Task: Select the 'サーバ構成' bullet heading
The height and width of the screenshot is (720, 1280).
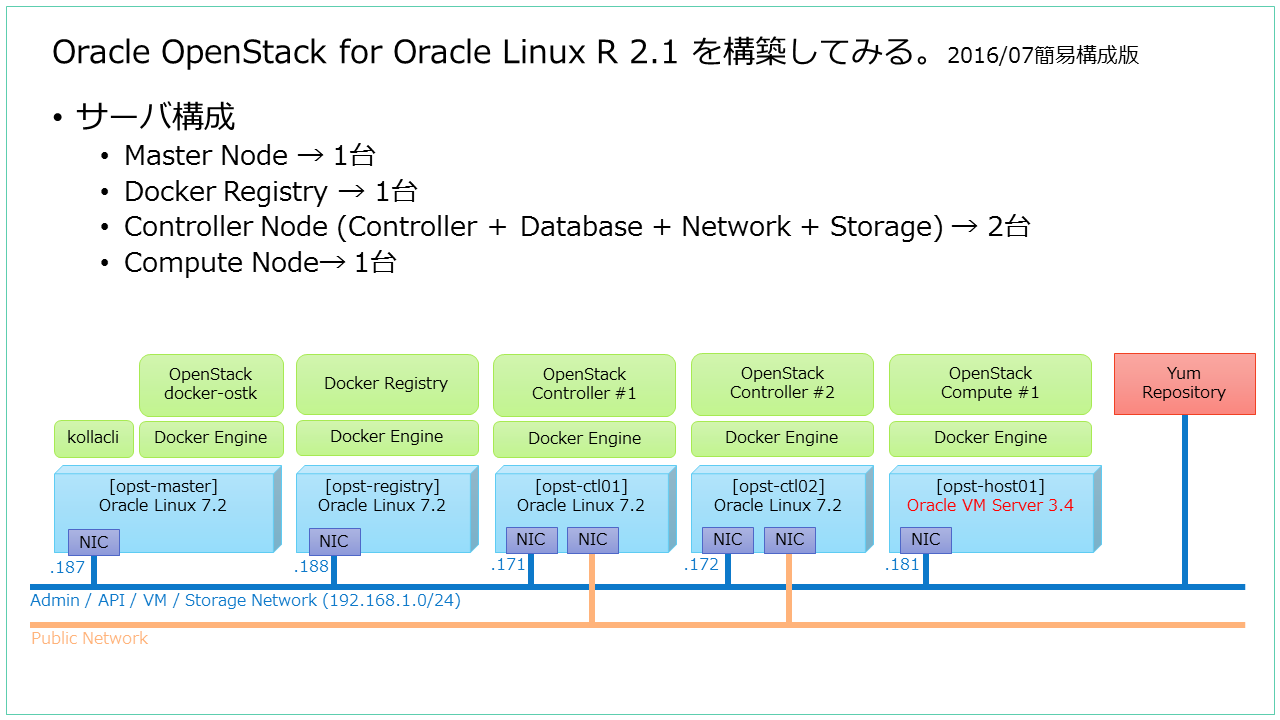Action: coord(155,117)
